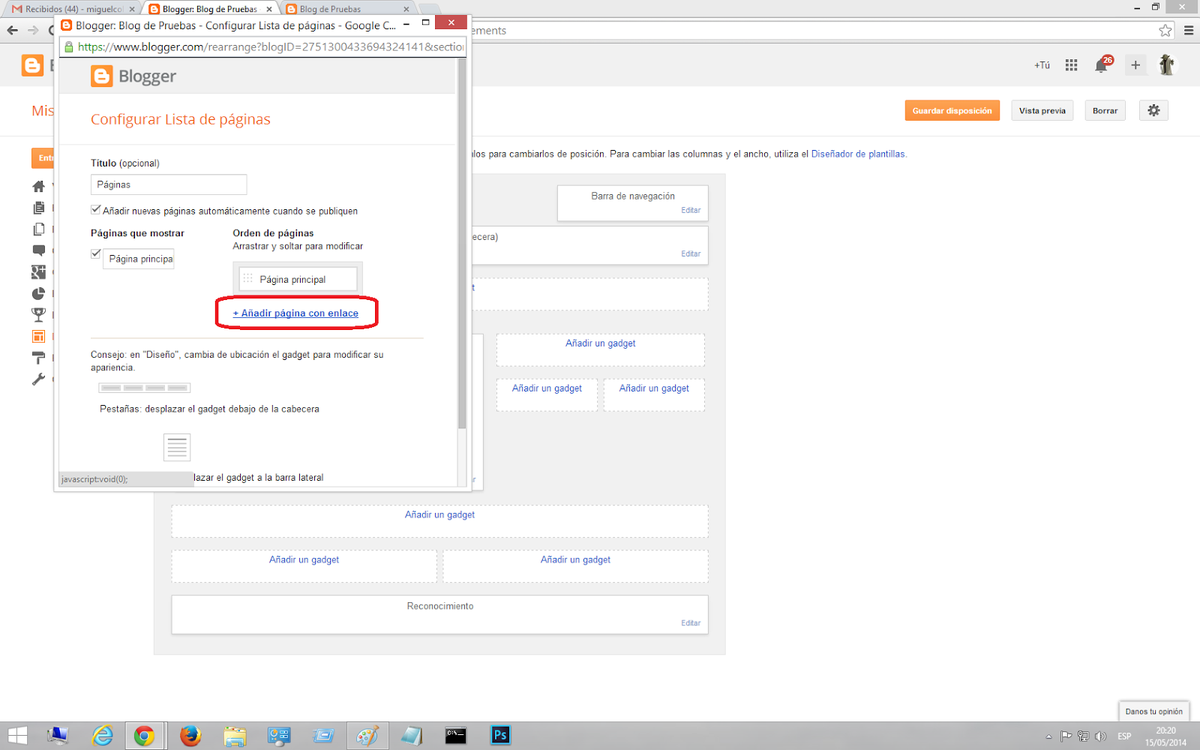Open Firefox from the taskbar
This screenshot has height=750, width=1200.
[190, 736]
